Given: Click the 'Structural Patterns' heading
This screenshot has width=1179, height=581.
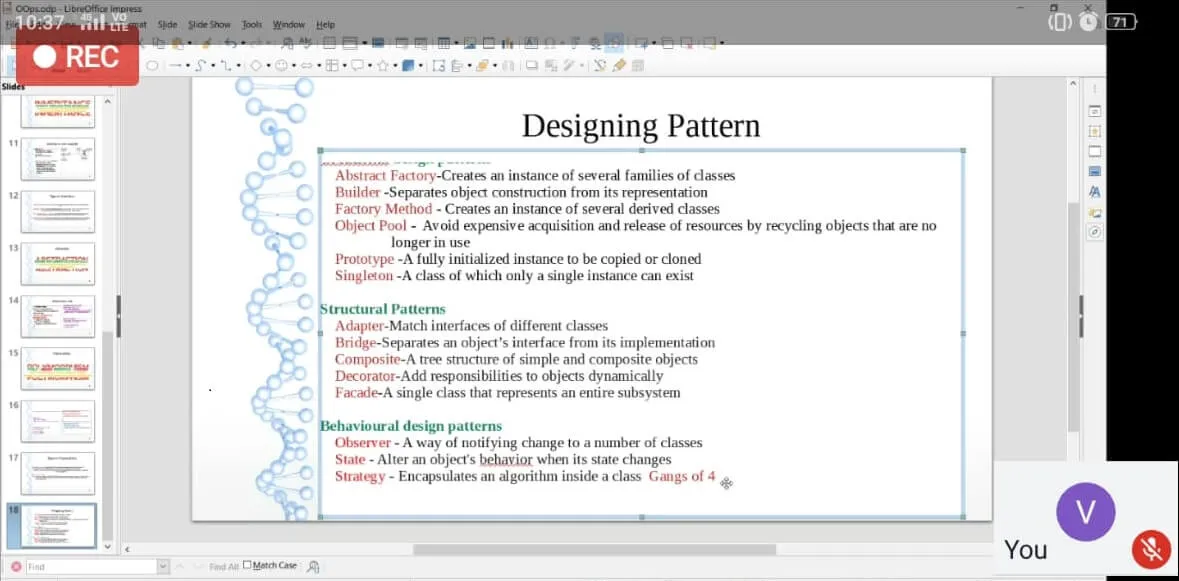Looking at the screenshot, I should pyautogui.click(x=383, y=309).
